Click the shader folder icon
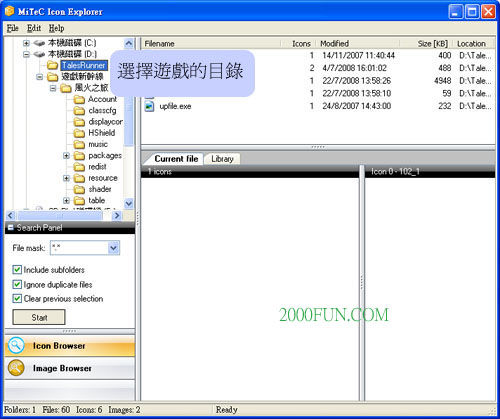The height and width of the screenshot is (419, 500). [x=79, y=189]
